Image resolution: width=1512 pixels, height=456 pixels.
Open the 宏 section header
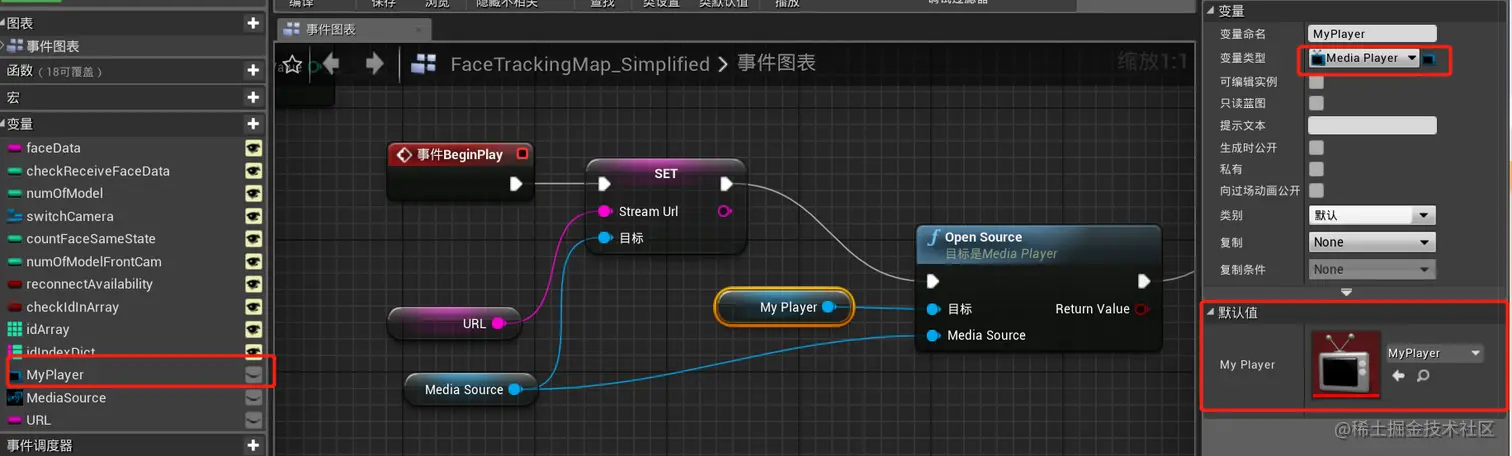(x=134, y=97)
